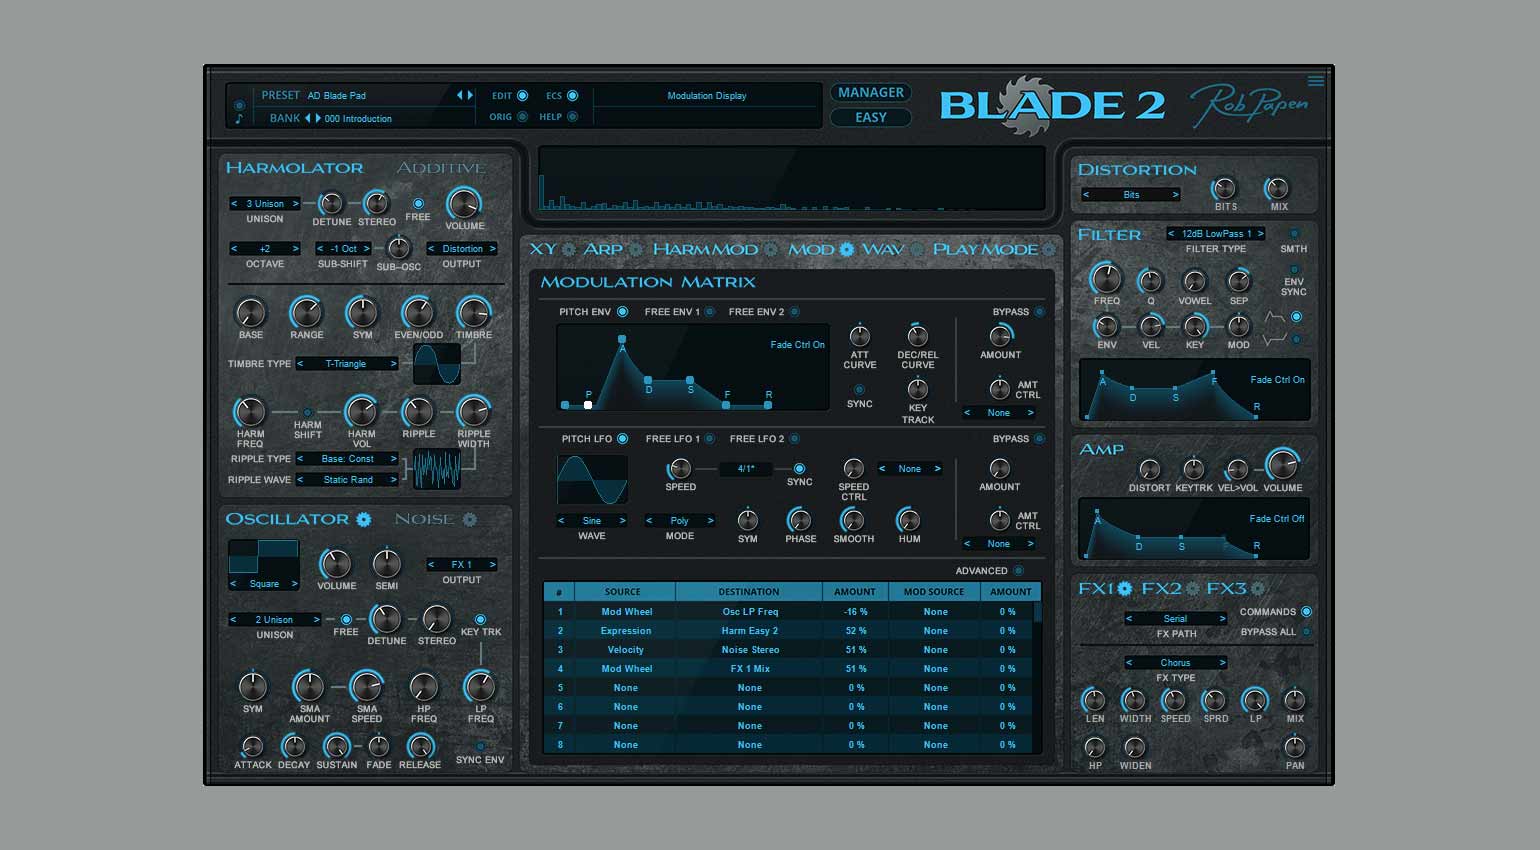This screenshot has height=850, width=1540.
Task: Click the music note icon near preset
Action: click(239, 119)
